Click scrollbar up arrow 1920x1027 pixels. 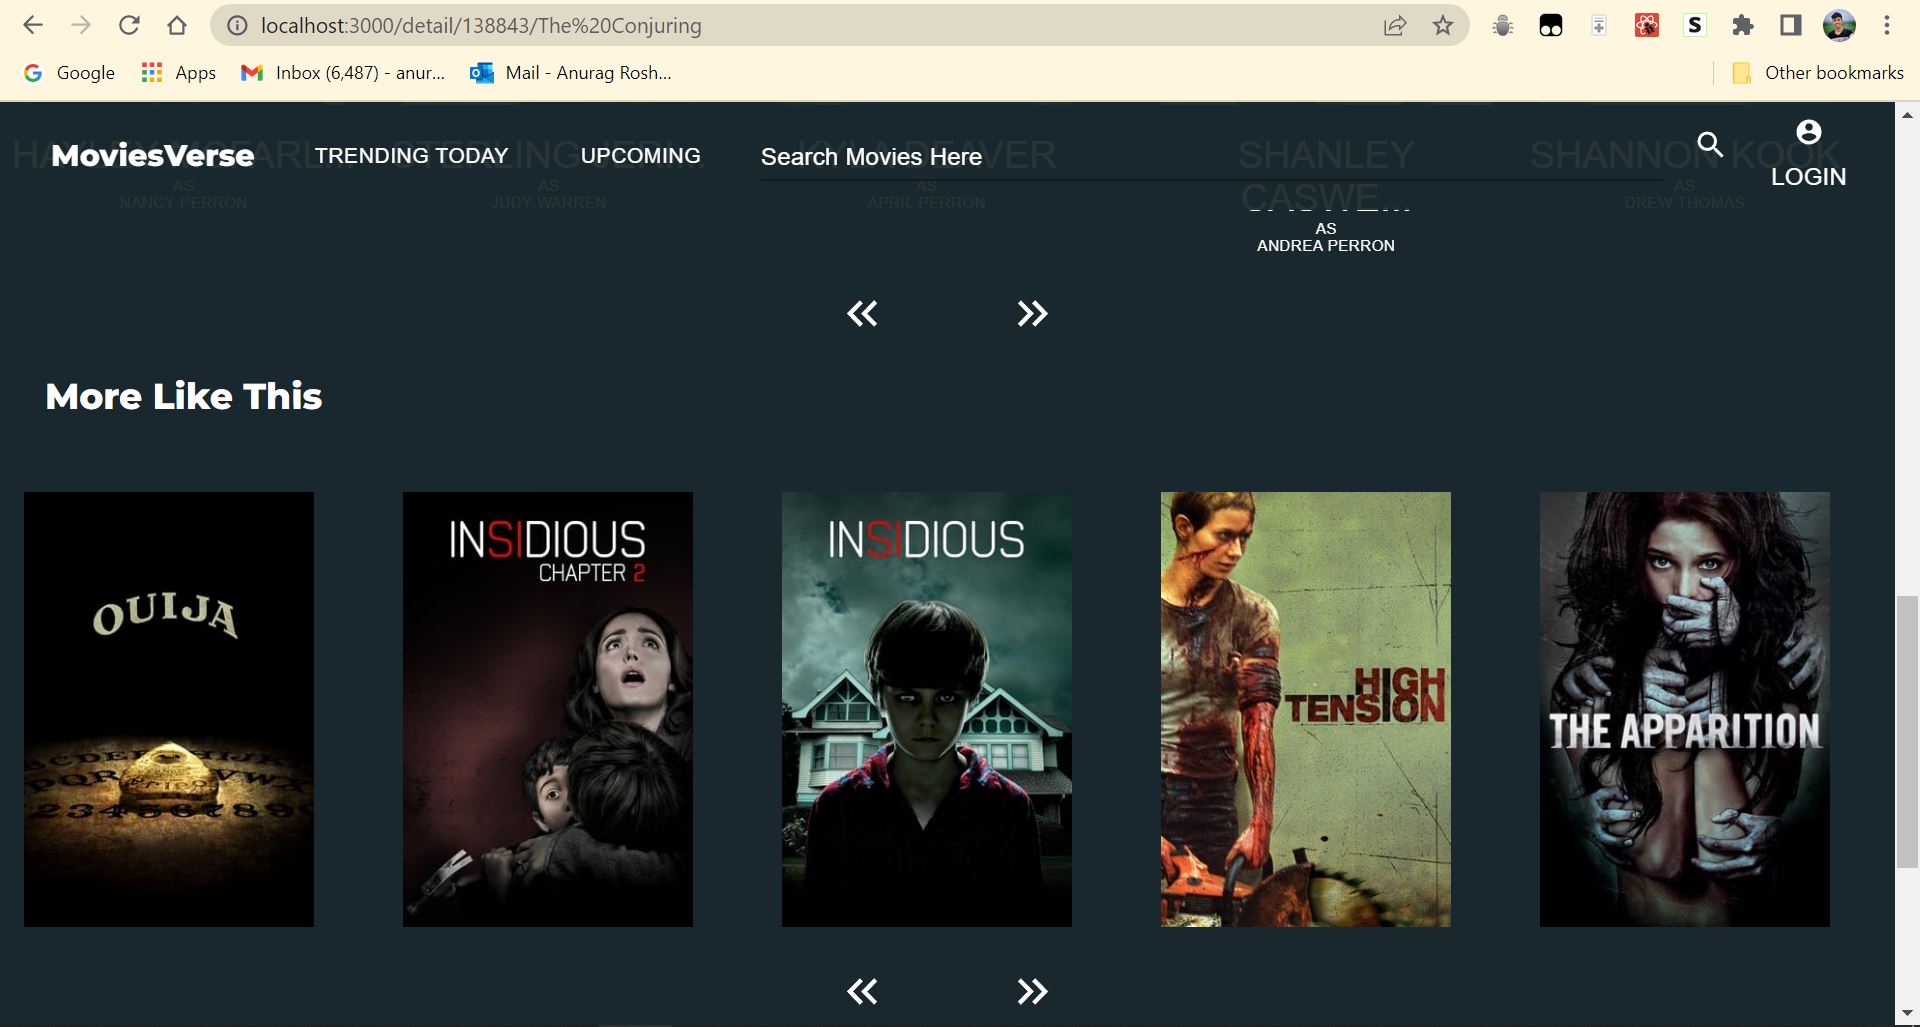(1907, 114)
